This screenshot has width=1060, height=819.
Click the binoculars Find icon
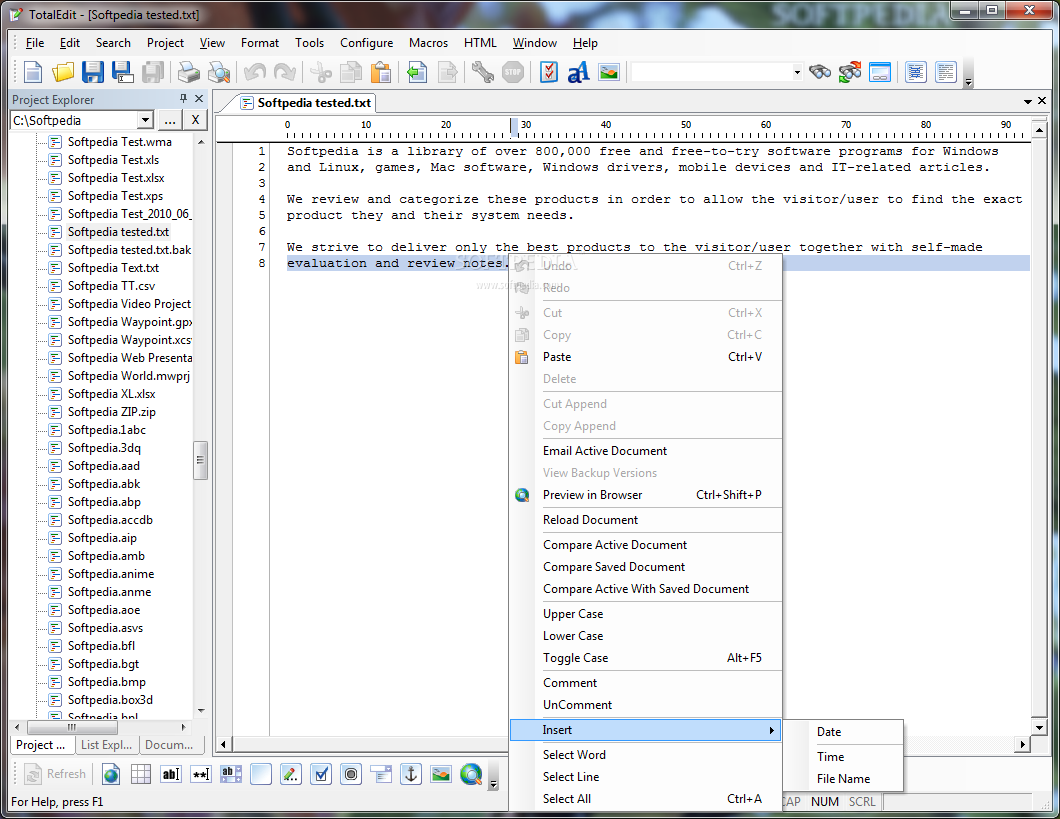tap(820, 72)
